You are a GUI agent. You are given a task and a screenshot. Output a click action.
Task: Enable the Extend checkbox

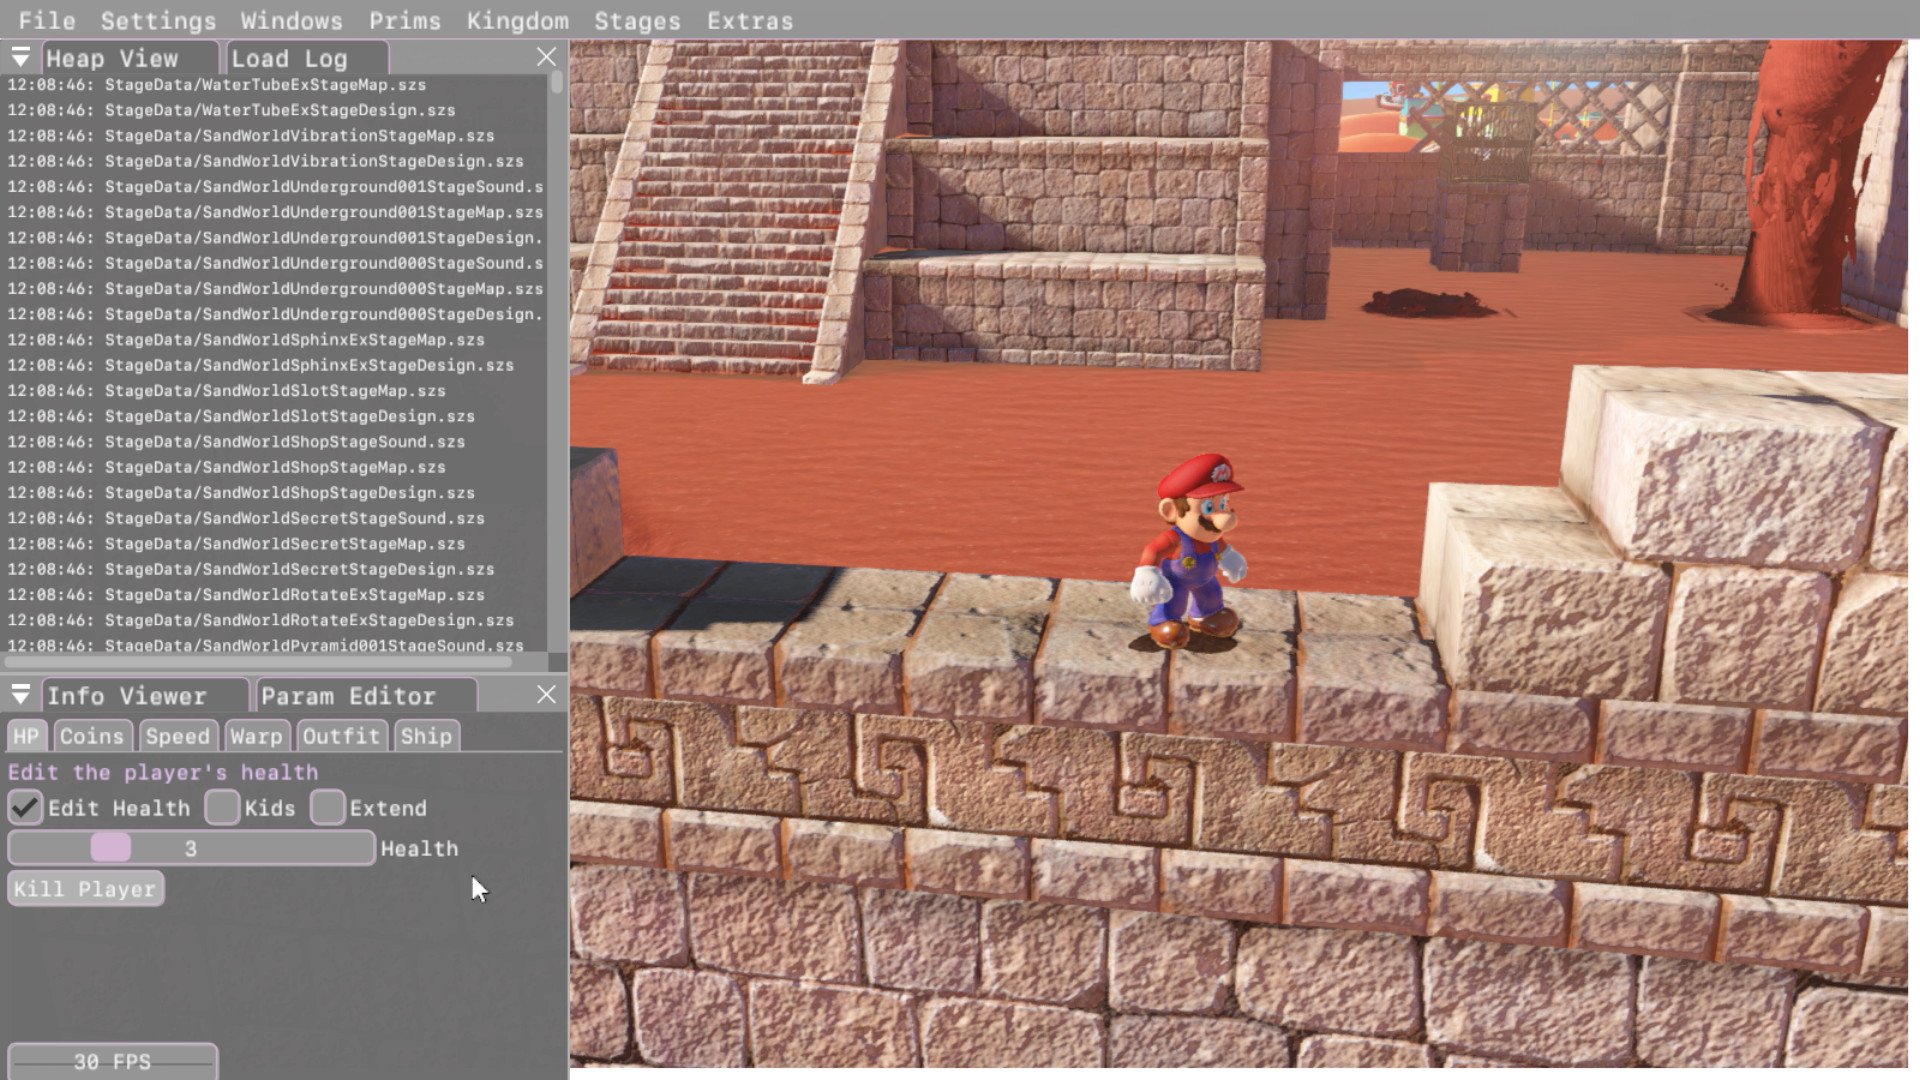(328, 808)
